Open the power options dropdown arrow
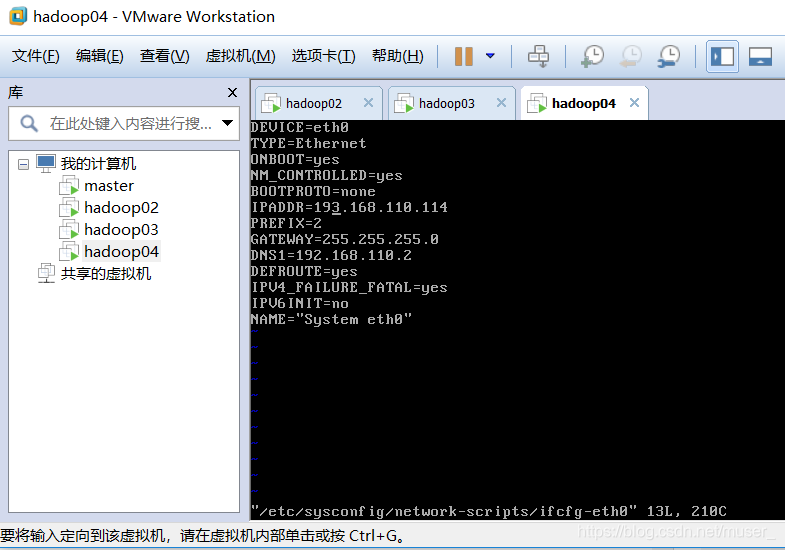Screen dimensions: 785x550 point(490,56)
